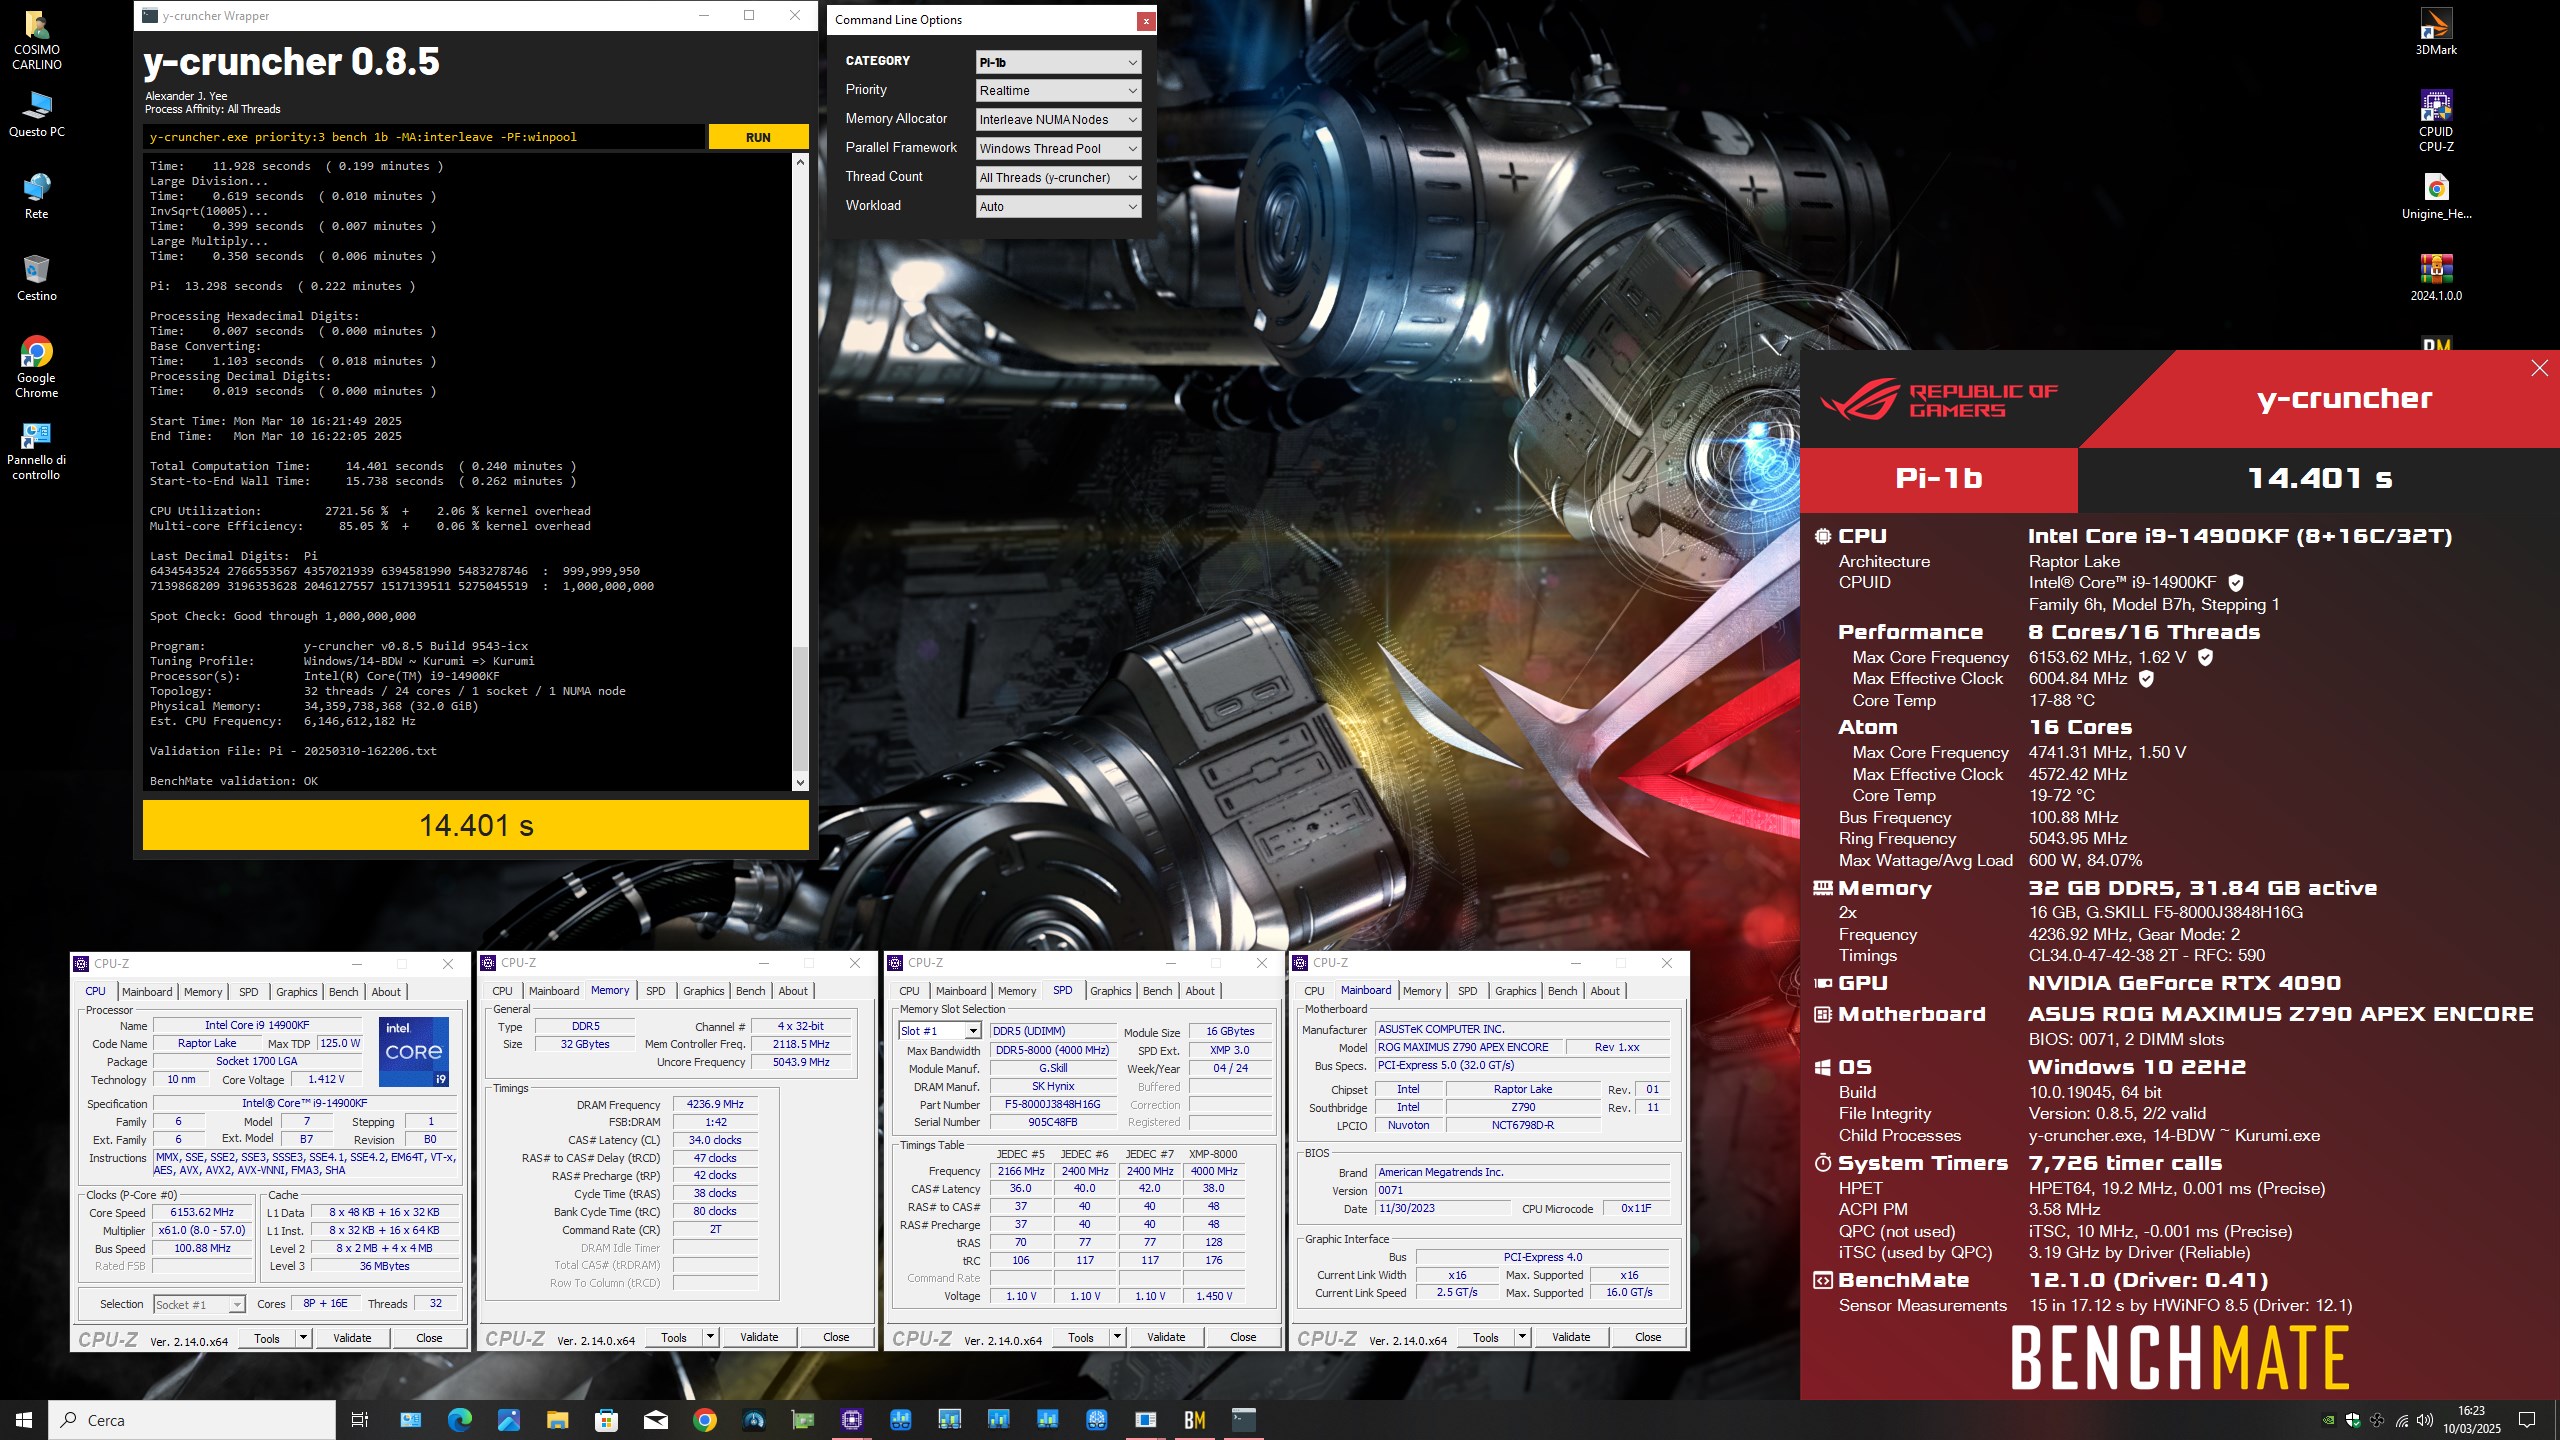Image resolution: width=2560 pixels, height=1440 pixels.
Task: Select the CPU tab in the Mainboard CPU-Z window
Action: [x=1314, y=991]
